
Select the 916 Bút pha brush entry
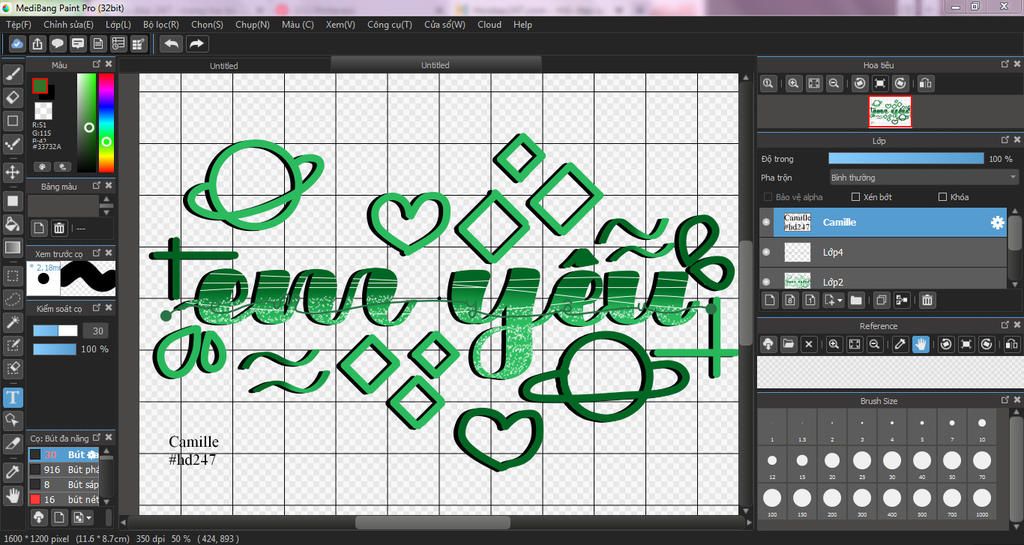[x=64, y=469]
